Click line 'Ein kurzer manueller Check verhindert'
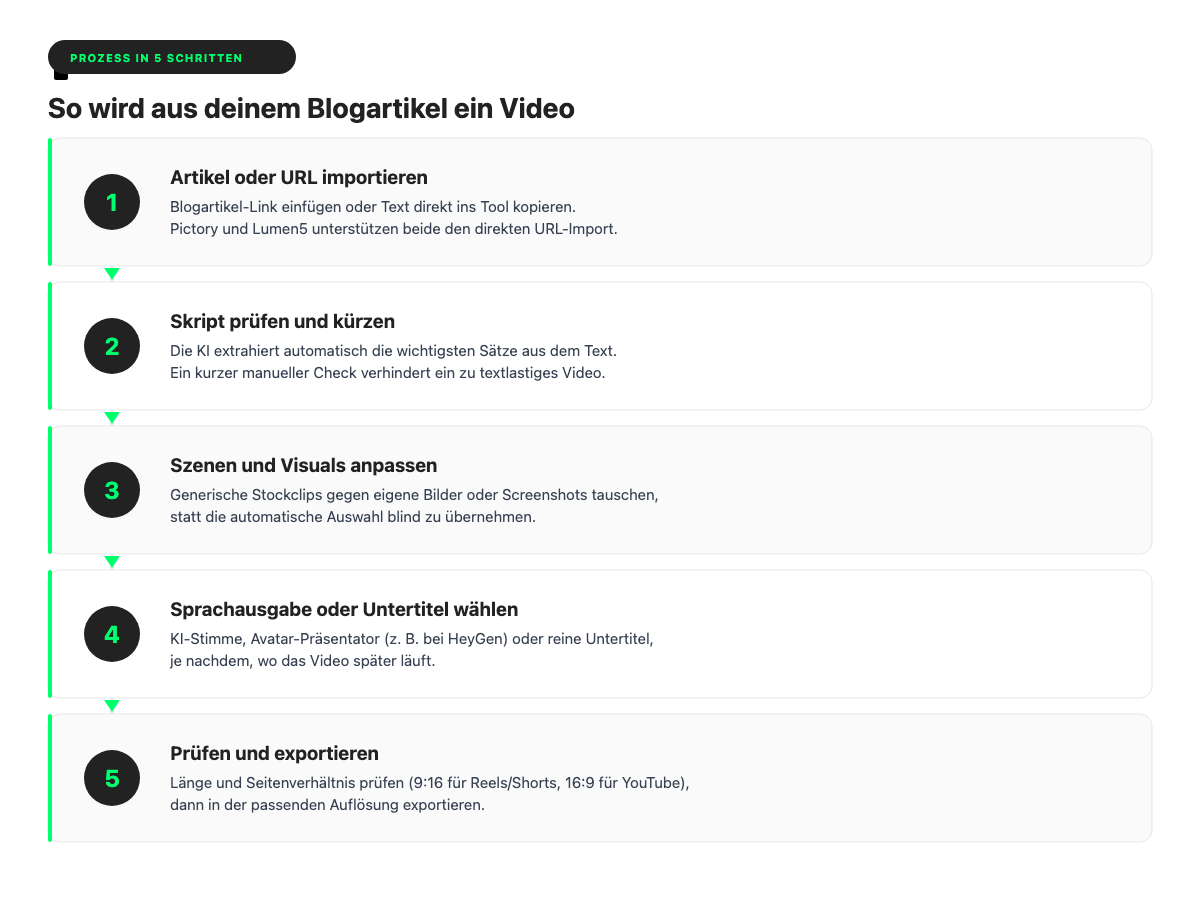 pyautogui.click(x=388, y=373)
